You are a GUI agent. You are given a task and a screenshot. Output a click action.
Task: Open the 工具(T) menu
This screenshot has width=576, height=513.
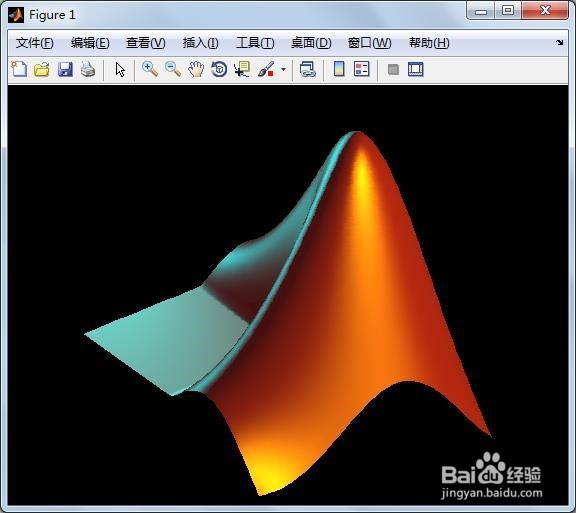pyautogui.click(x=255, y=43)
